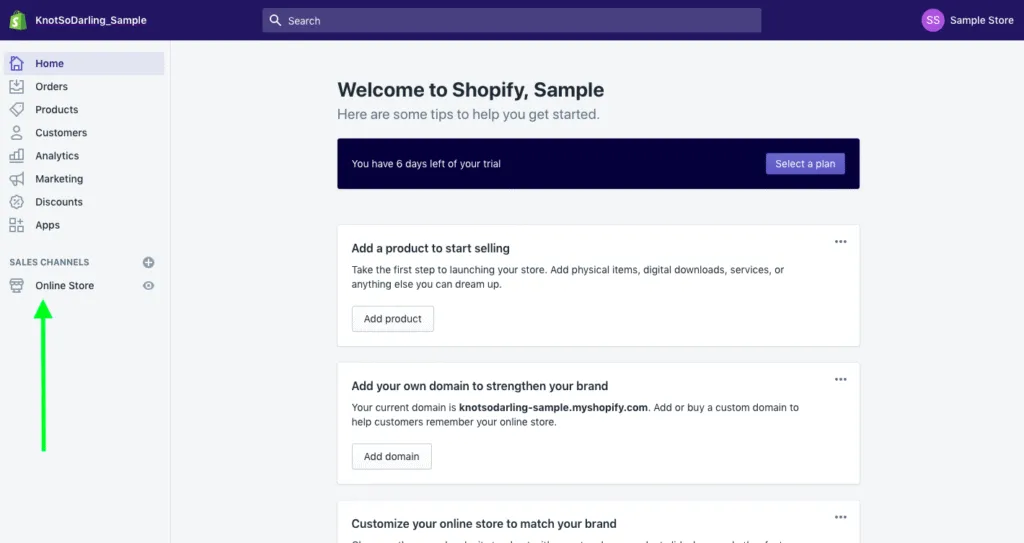The height and width of the screenshot is (543, 1024).
Task: Click the Orders inbox icon
Action: point(16,87)
